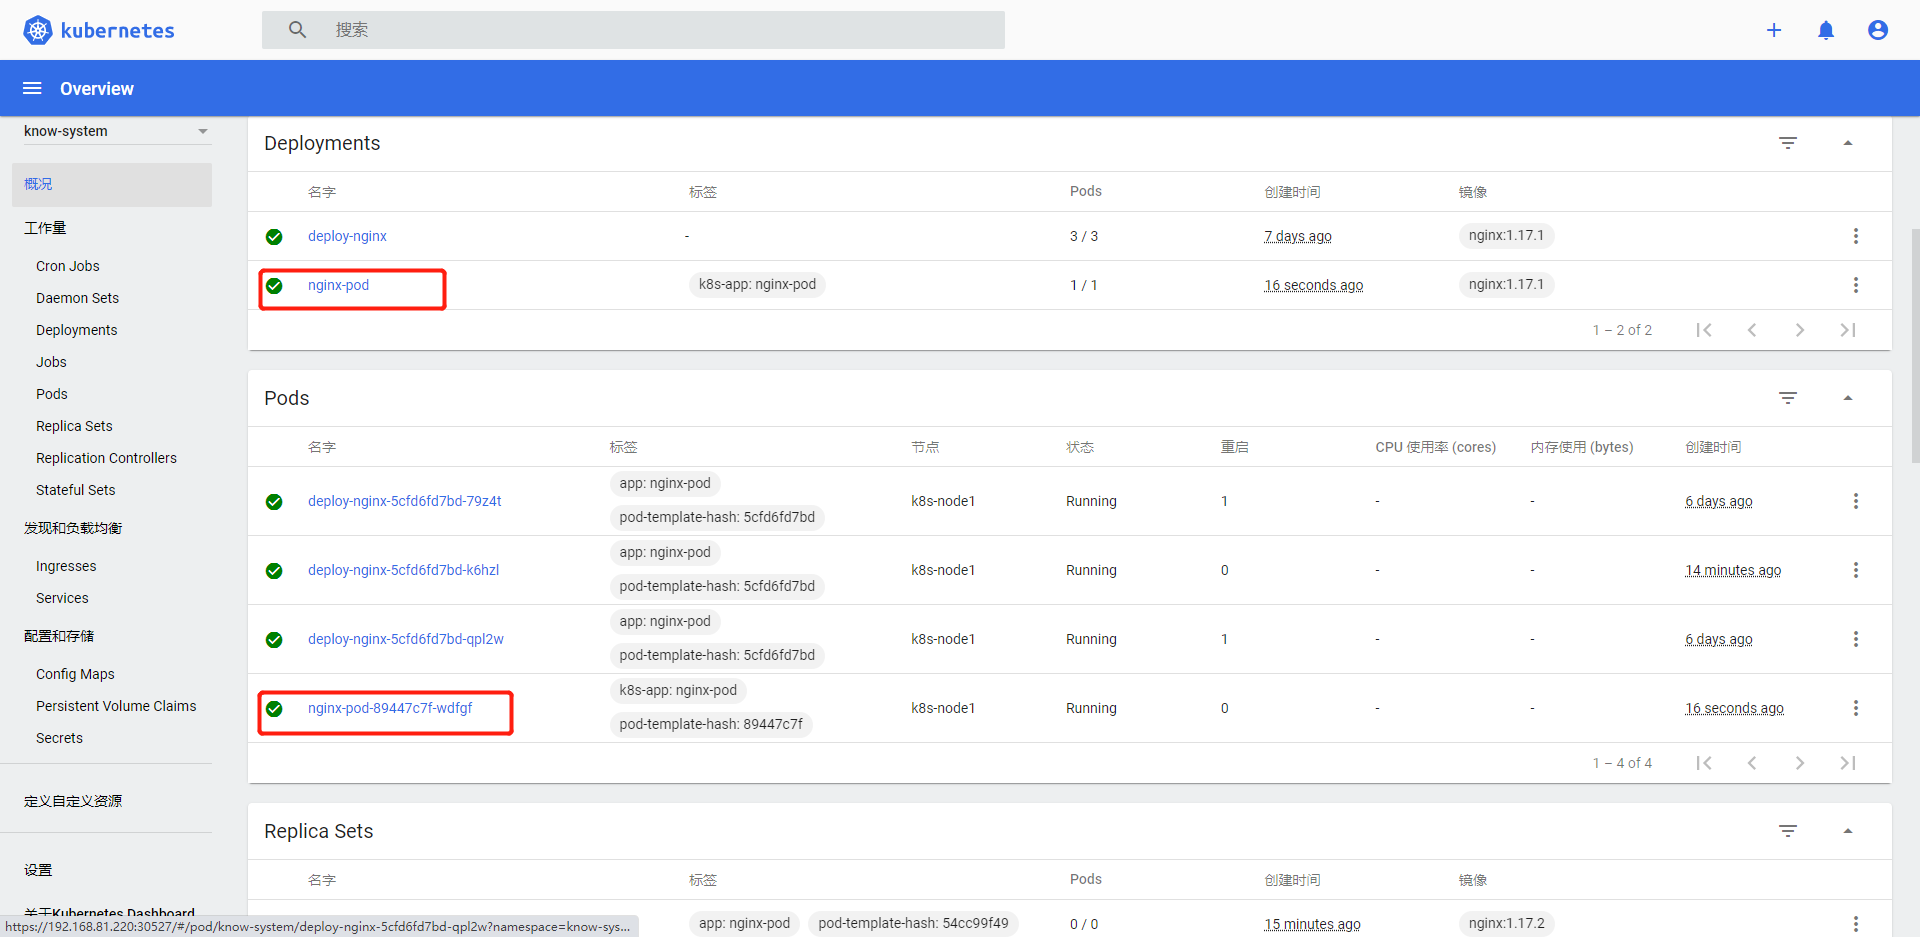Screen dimensions: 1920x937
Task: Select 概况 in the sidebar
Action: [38, 184]
